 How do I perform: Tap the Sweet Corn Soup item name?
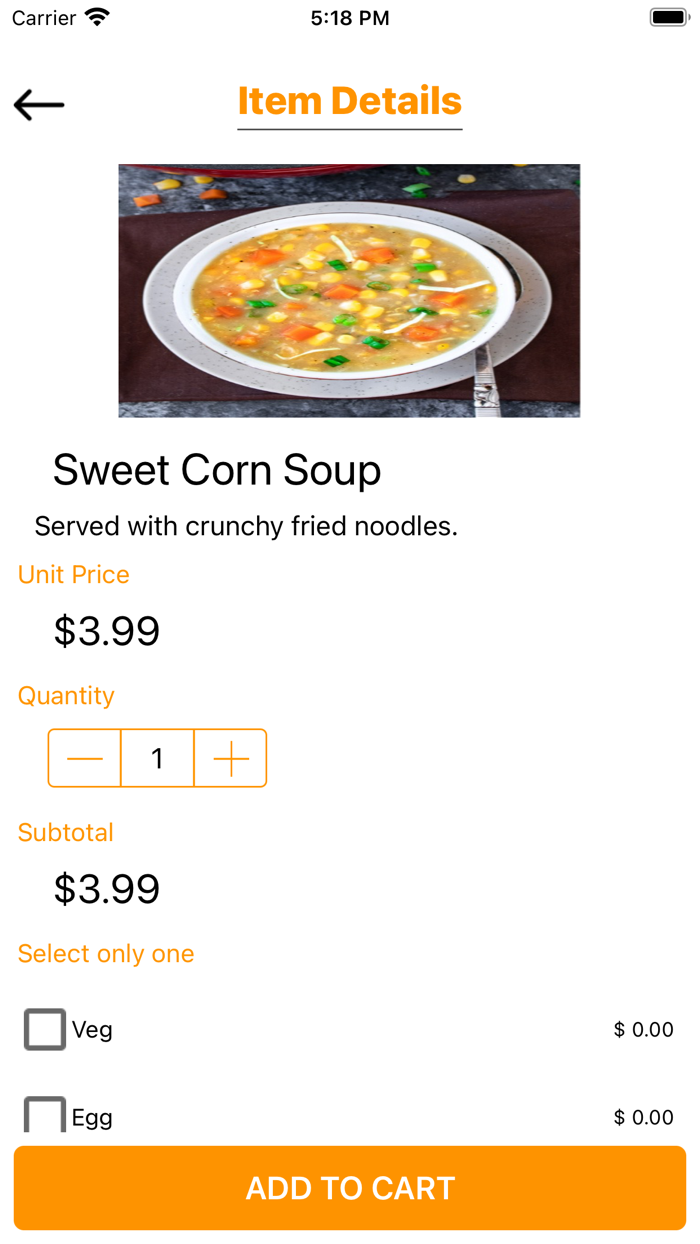pos(217,470)
